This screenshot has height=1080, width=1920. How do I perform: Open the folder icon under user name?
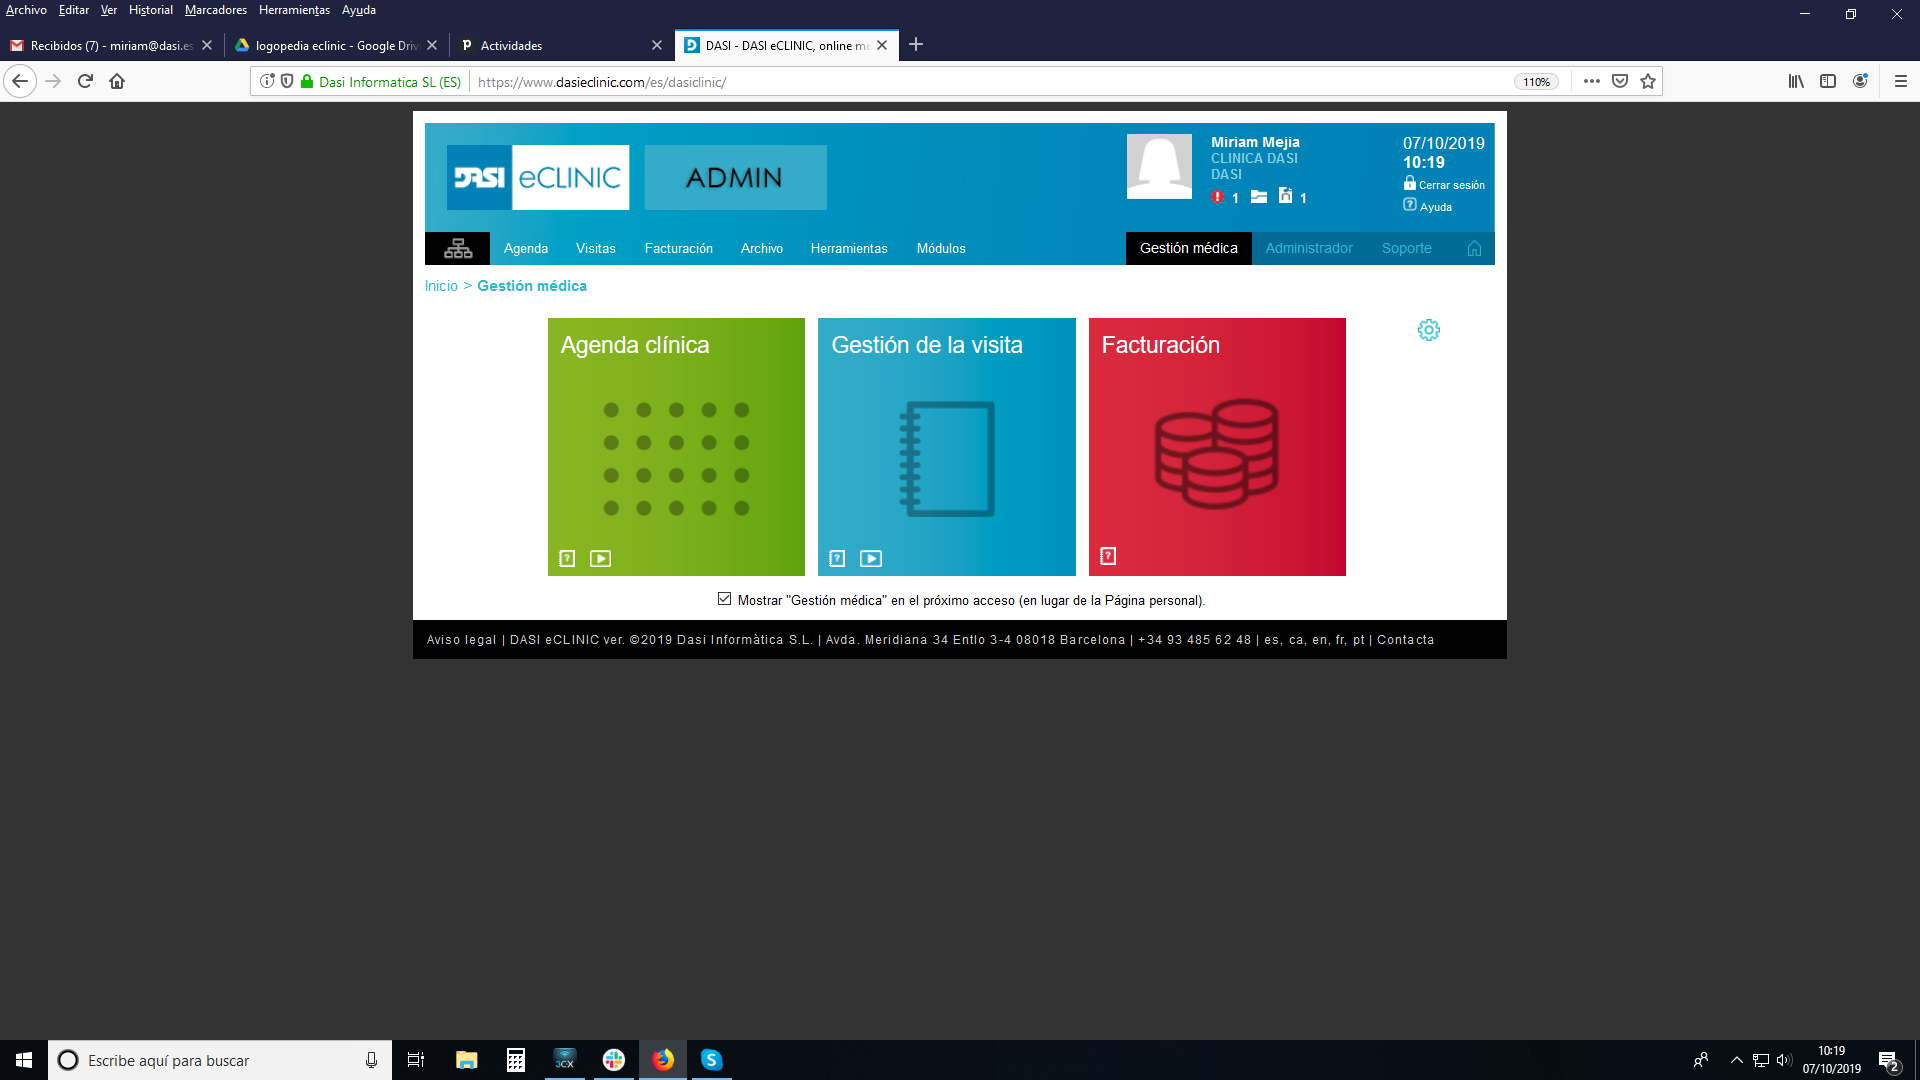pyautogui.click(x=1259, y=197)
